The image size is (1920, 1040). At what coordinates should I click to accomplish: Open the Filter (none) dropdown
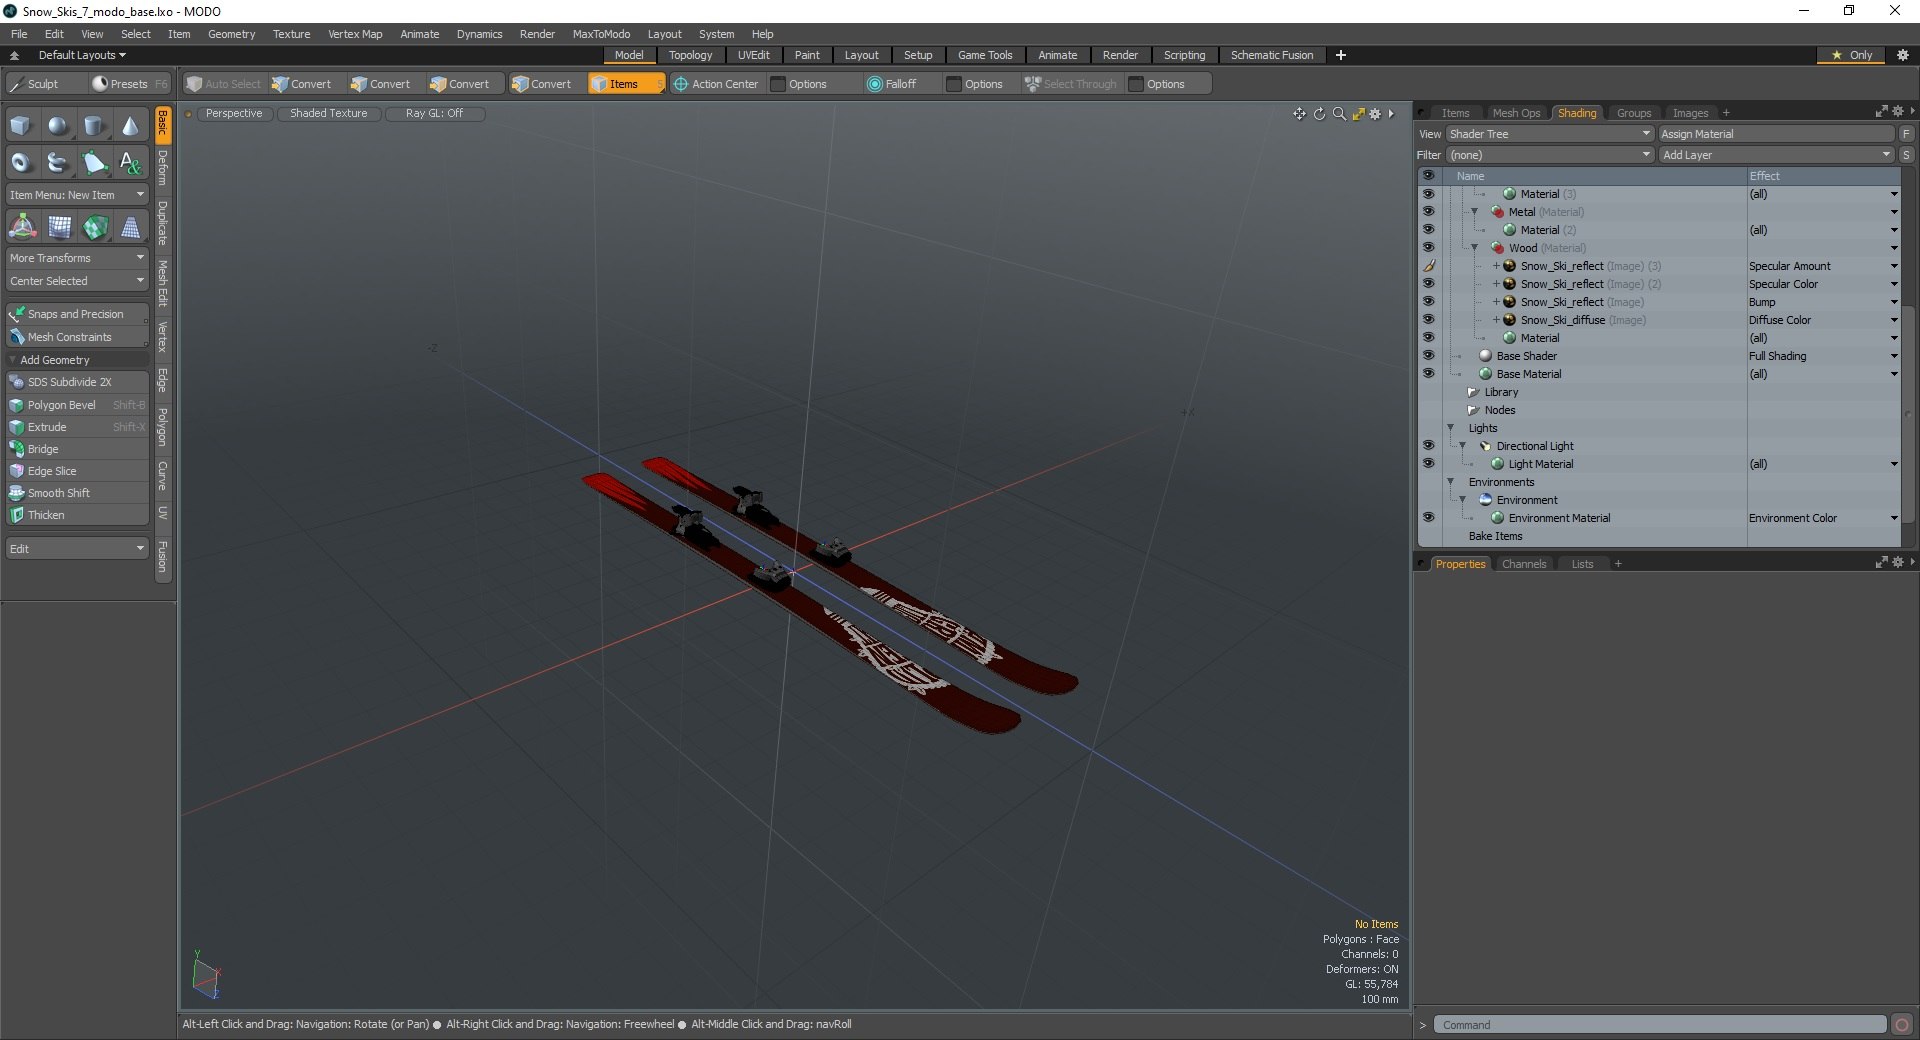tap(1549, 155)
